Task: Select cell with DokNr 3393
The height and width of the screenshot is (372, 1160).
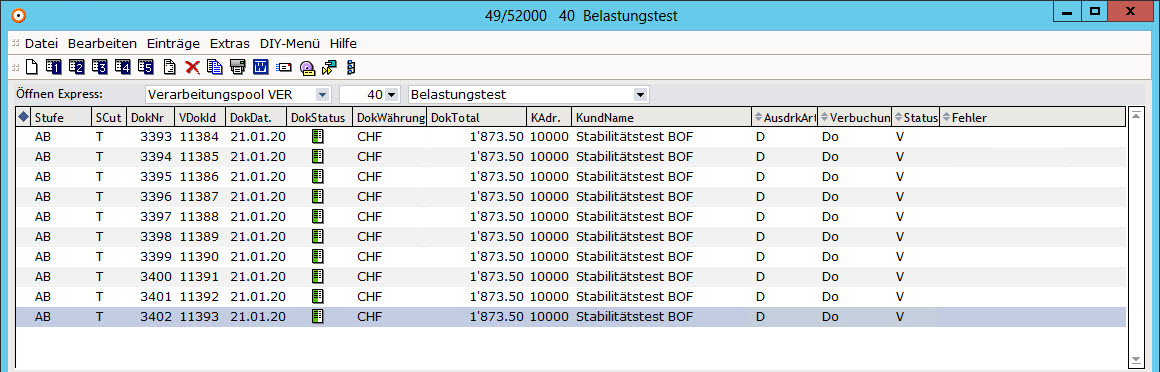Action: point(156,136)
